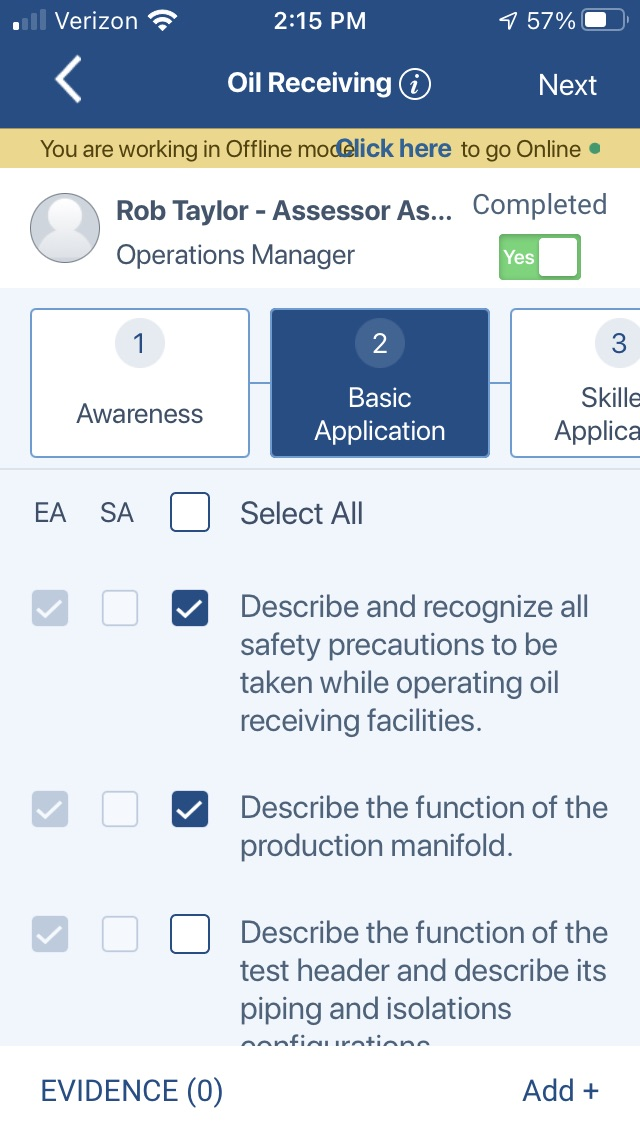640x1136 pixels.
Task: Tick SA checkbox for safety precautions
Action: (x=120, y=608)
